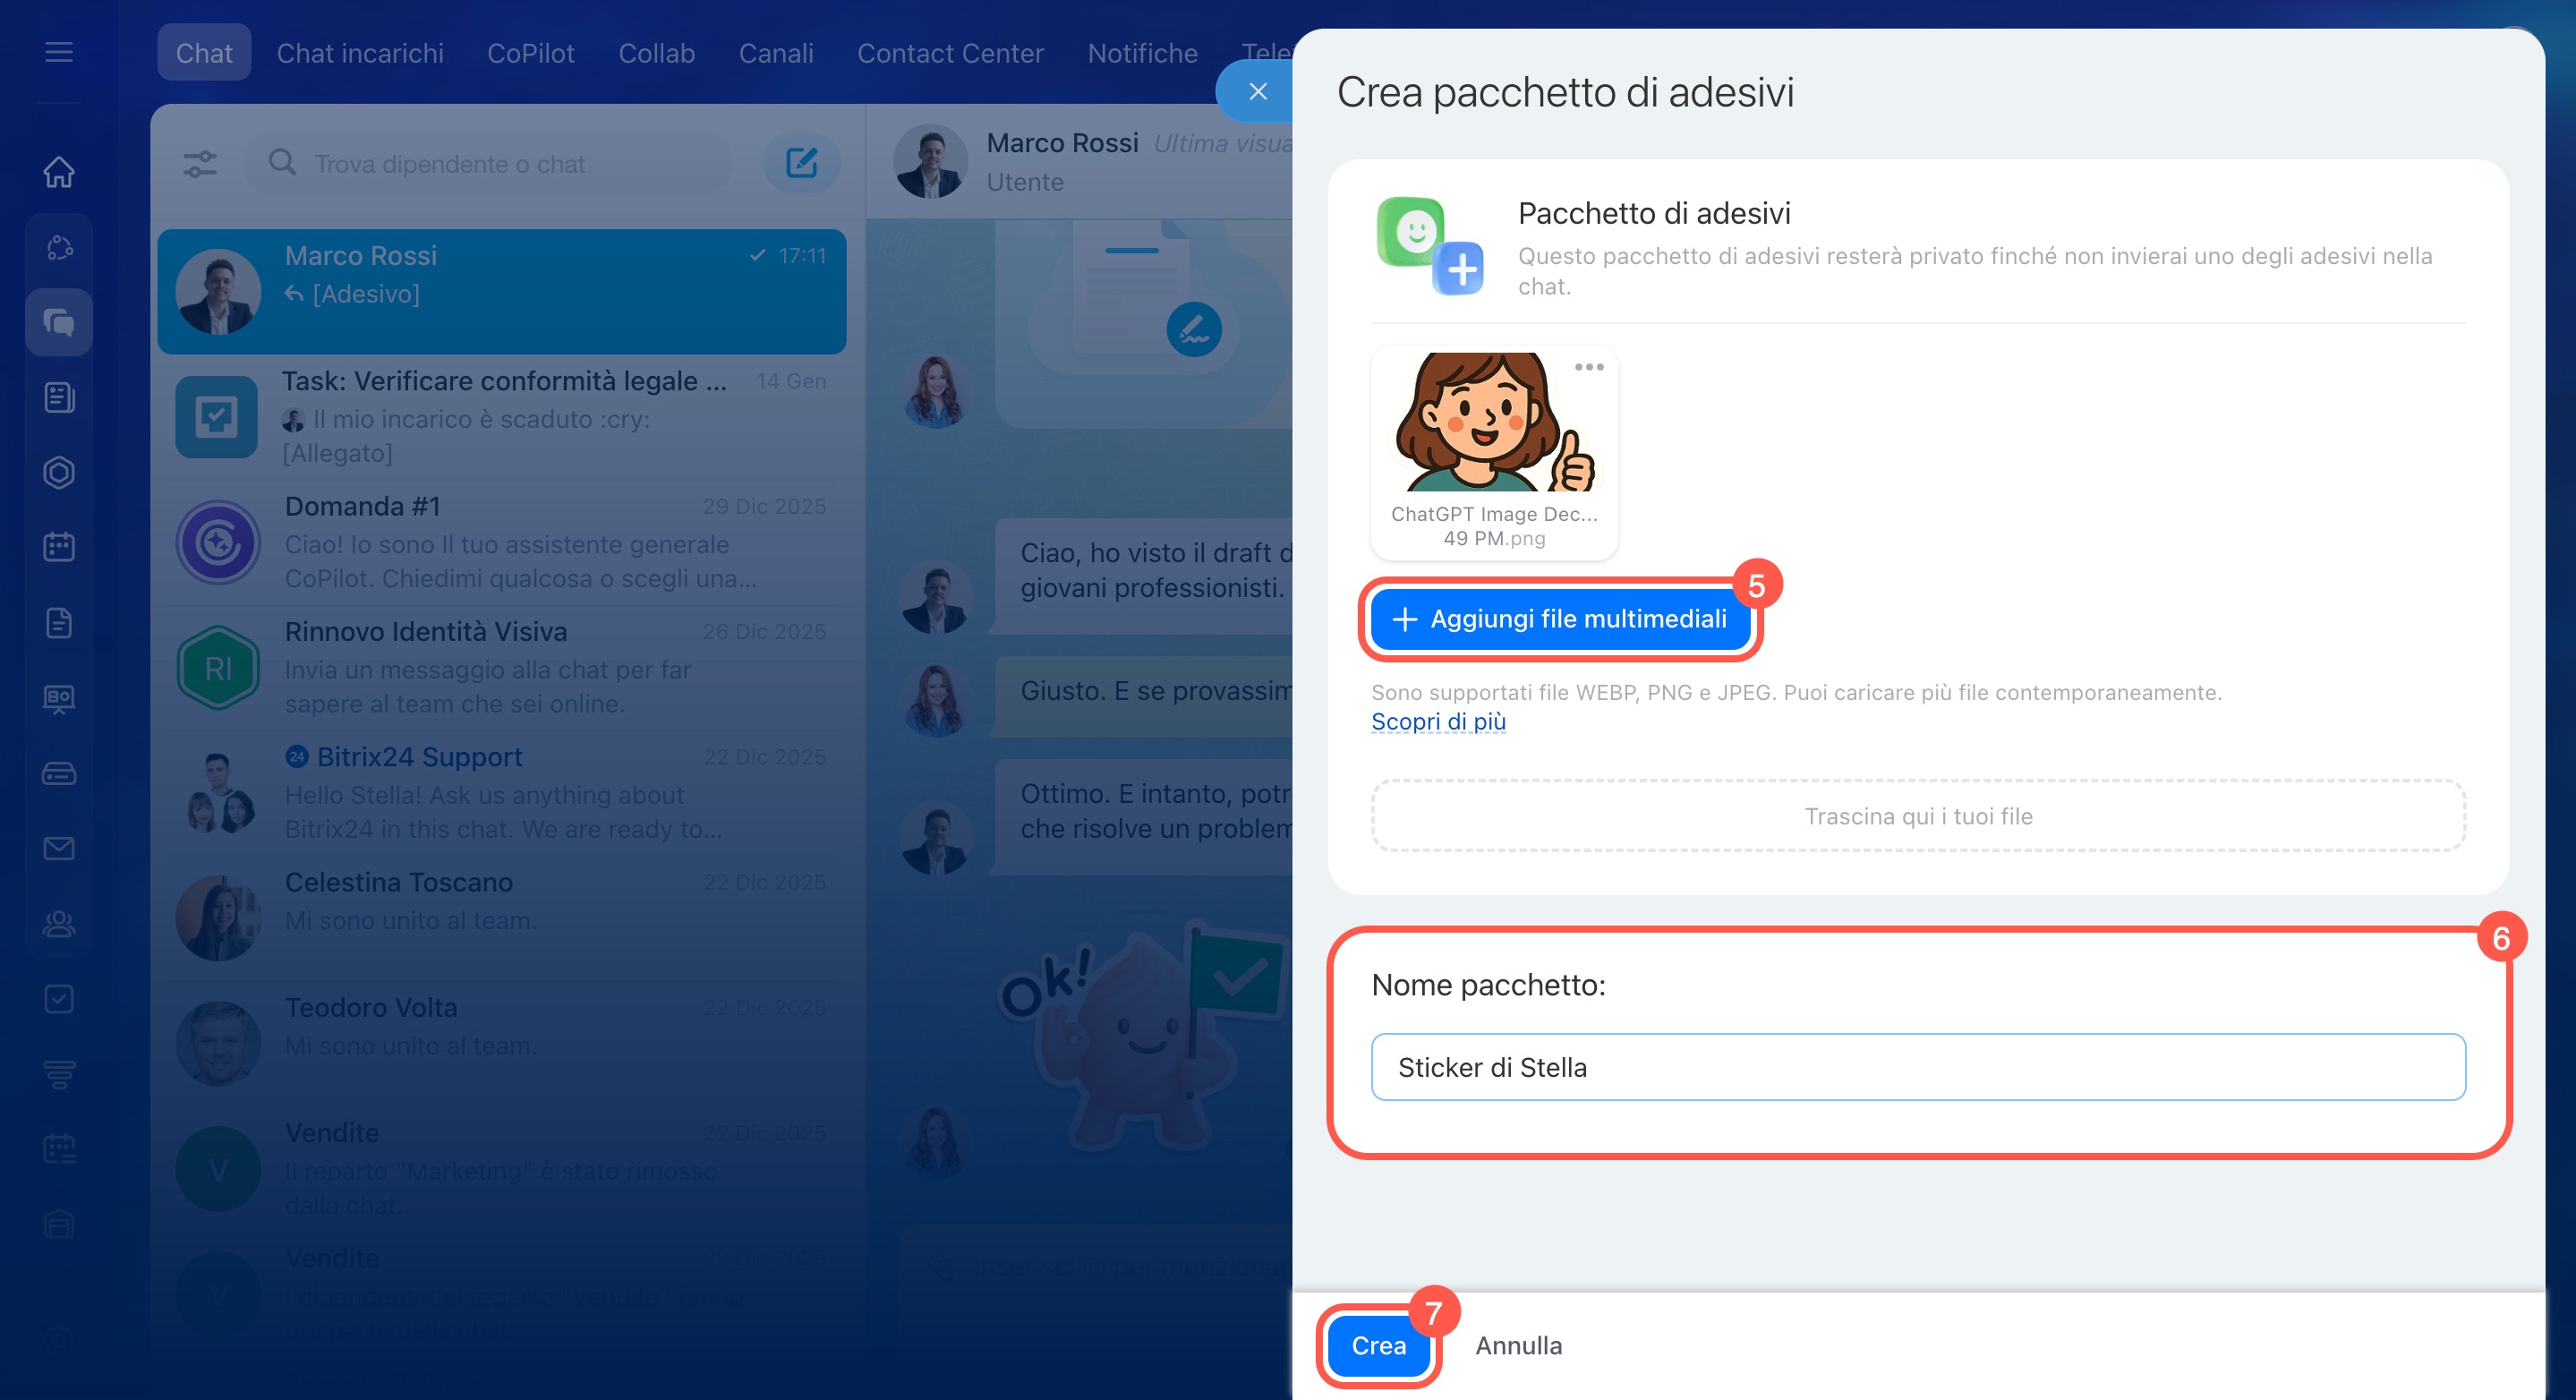Viewport: 2576px width, 1400px height.
Task: Click the uploaded sticker image thumbnail
Action: 1492,423
